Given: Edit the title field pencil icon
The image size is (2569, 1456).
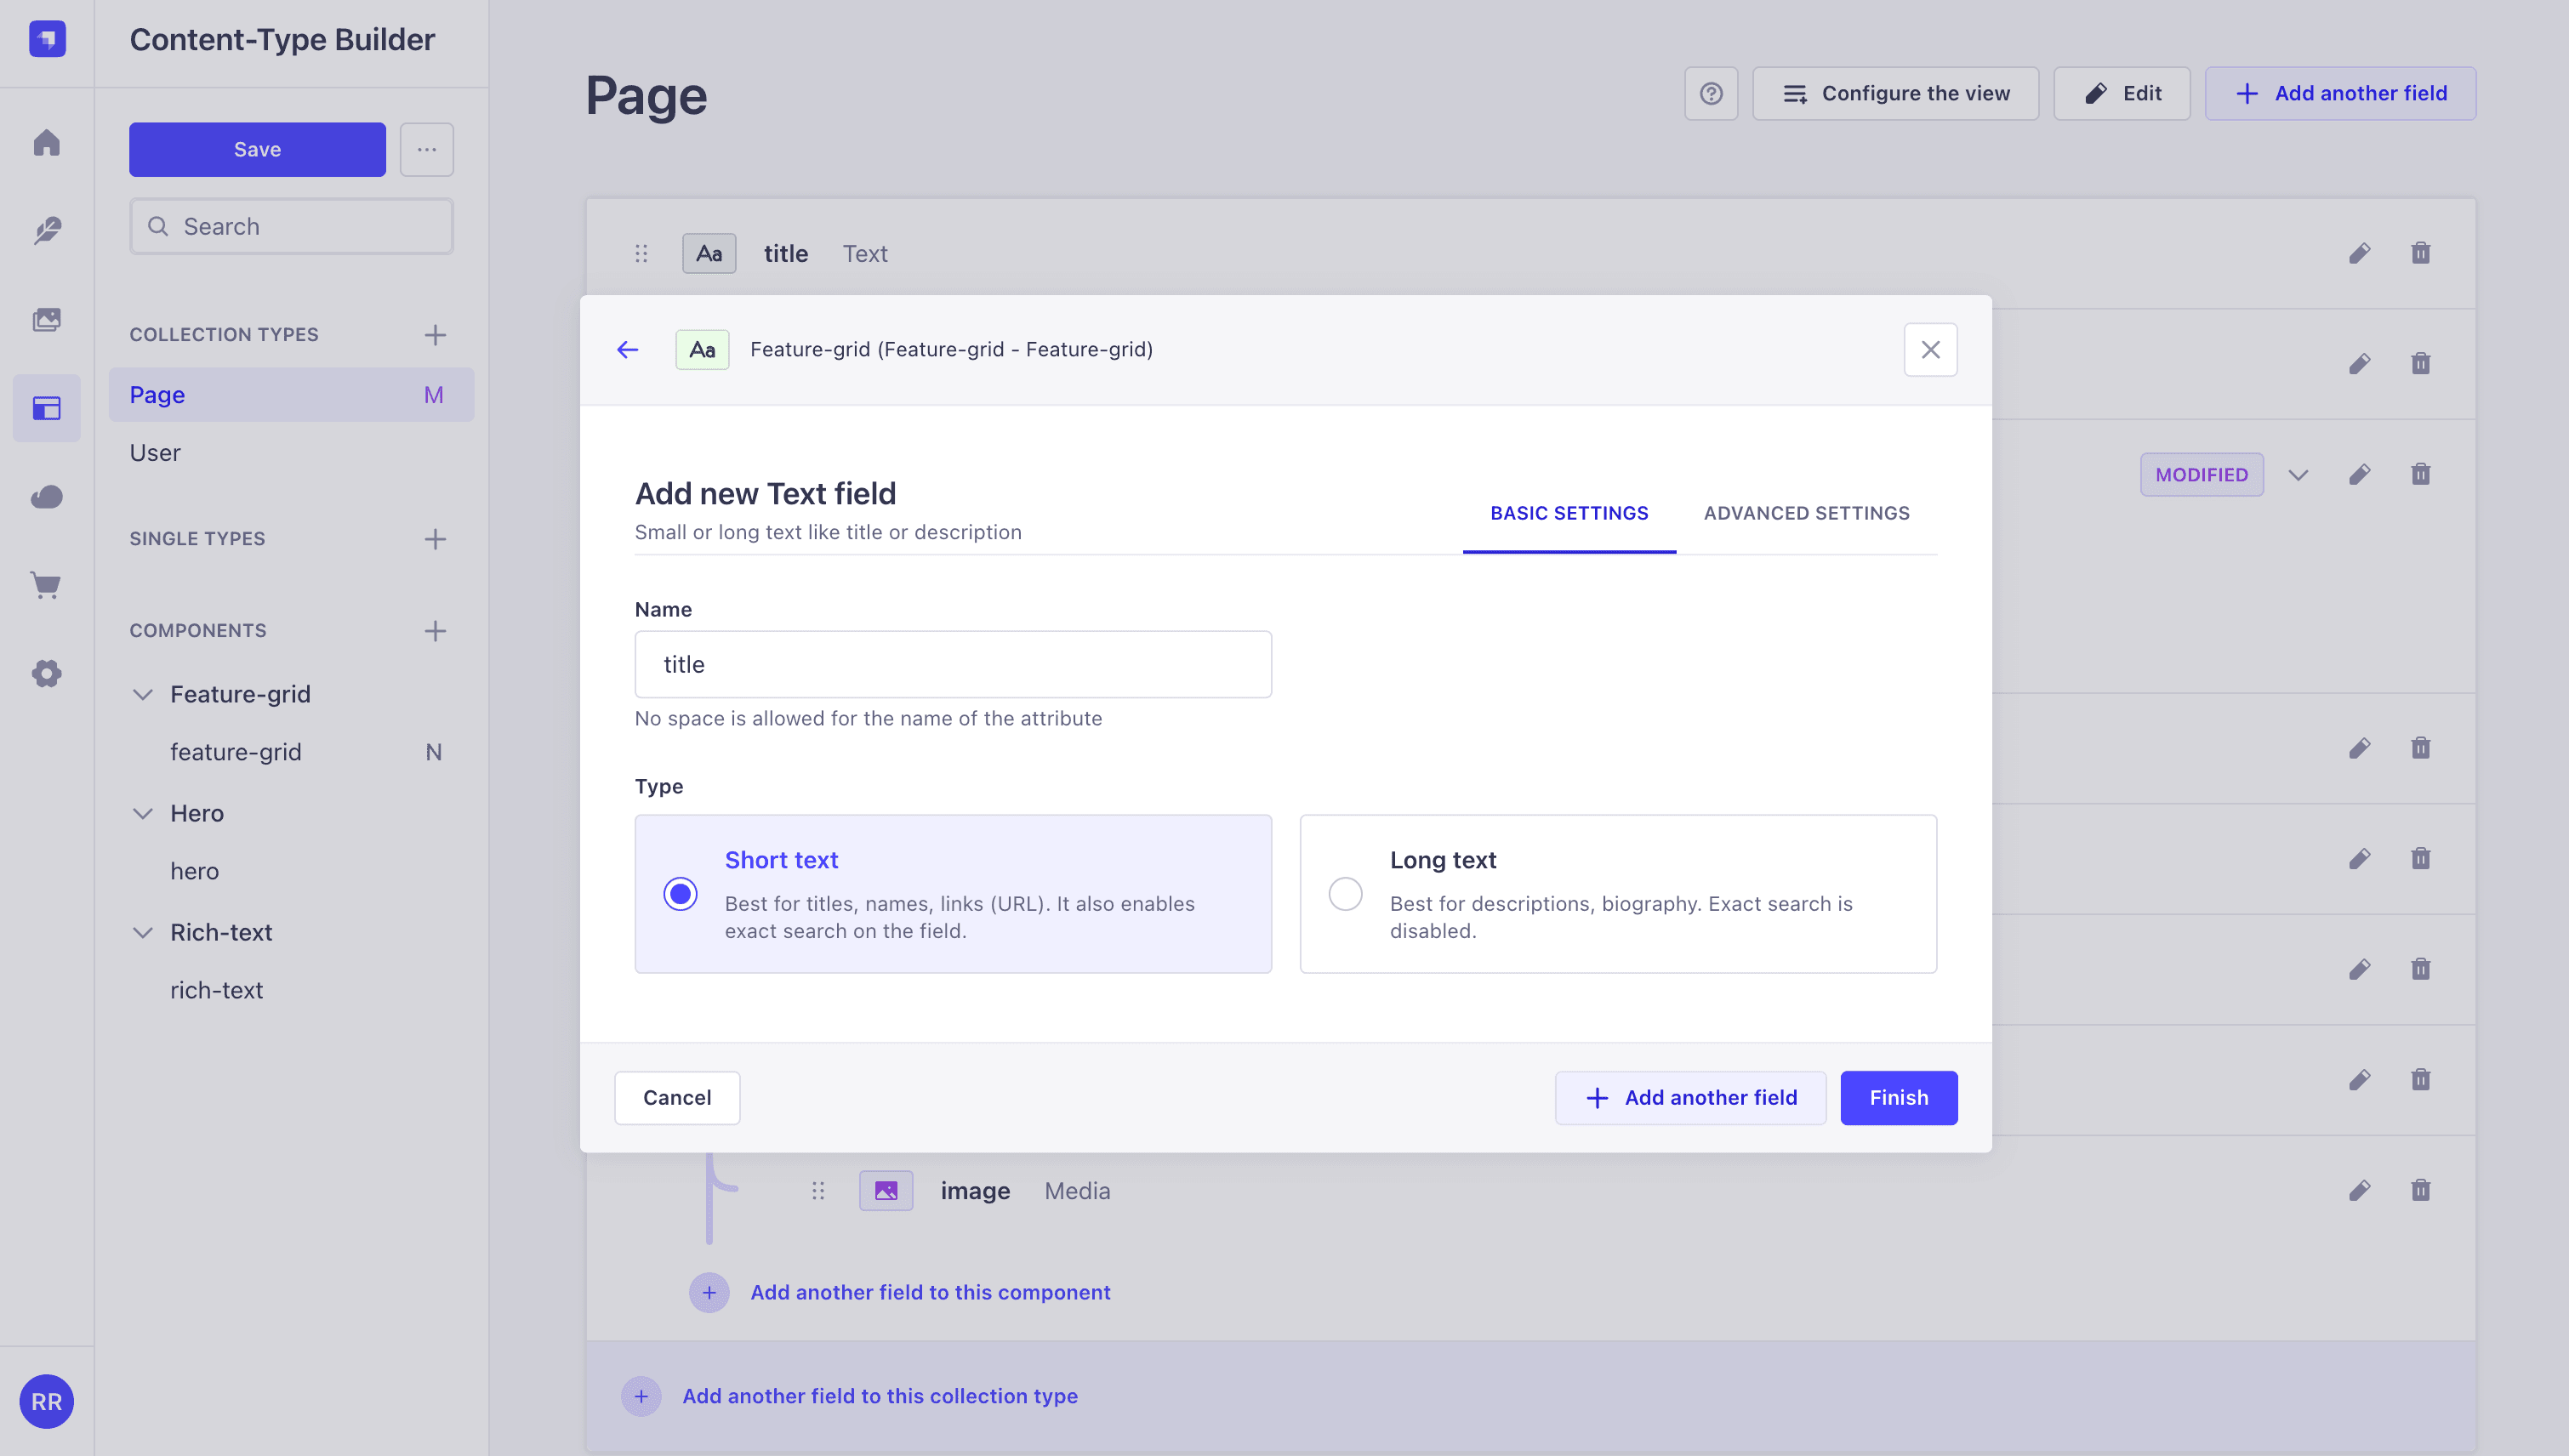Looking at the screenshot, I should point(2360,253).
